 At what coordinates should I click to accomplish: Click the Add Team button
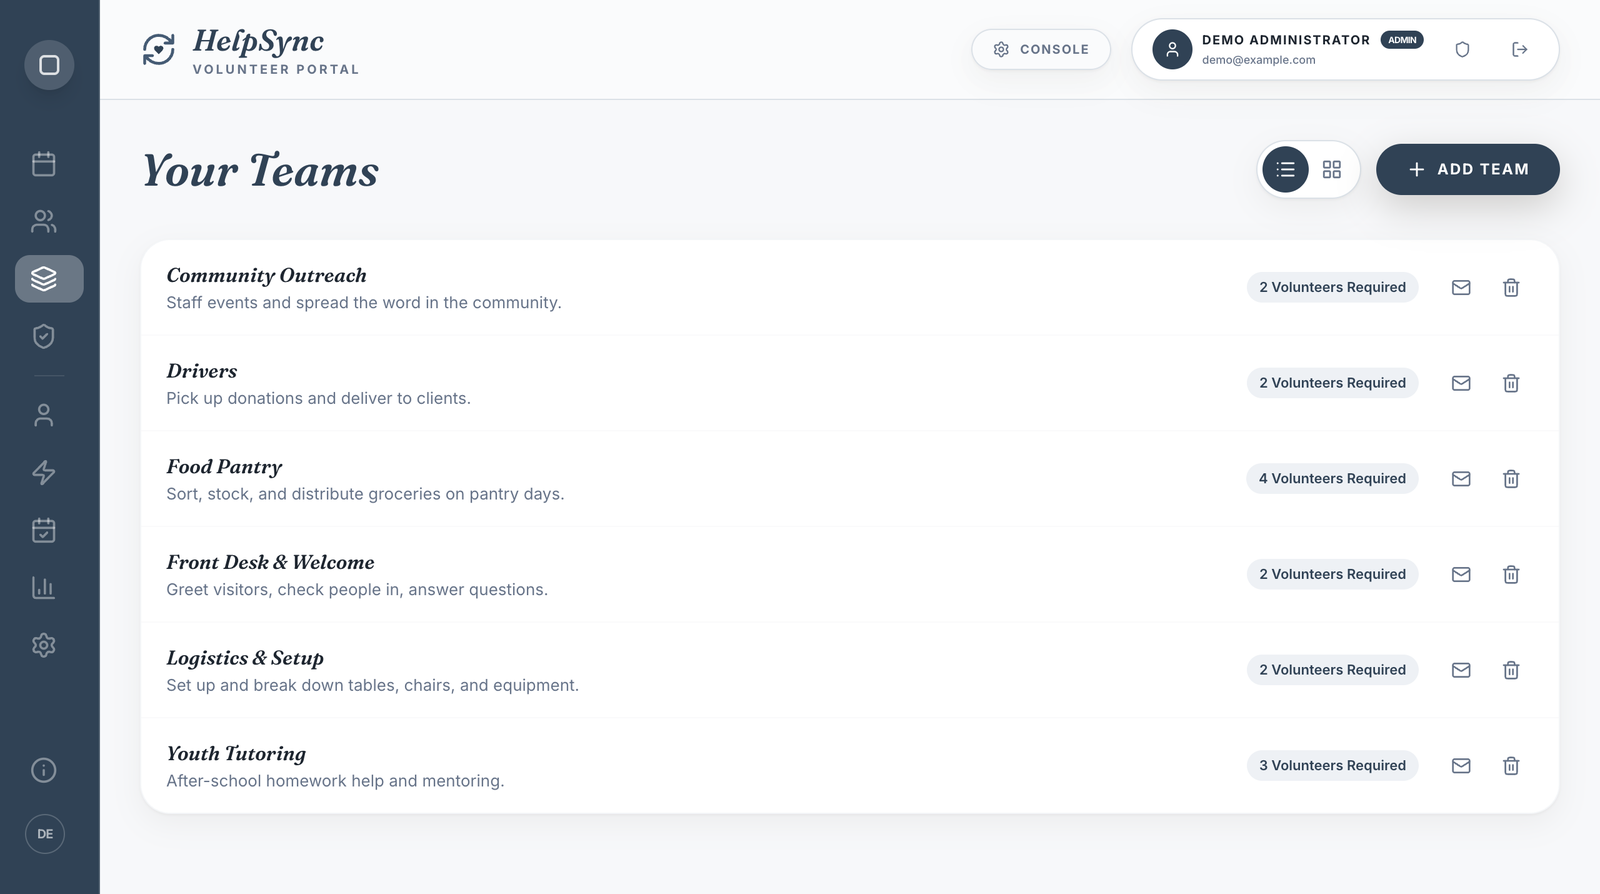[x=1468, y=169]
